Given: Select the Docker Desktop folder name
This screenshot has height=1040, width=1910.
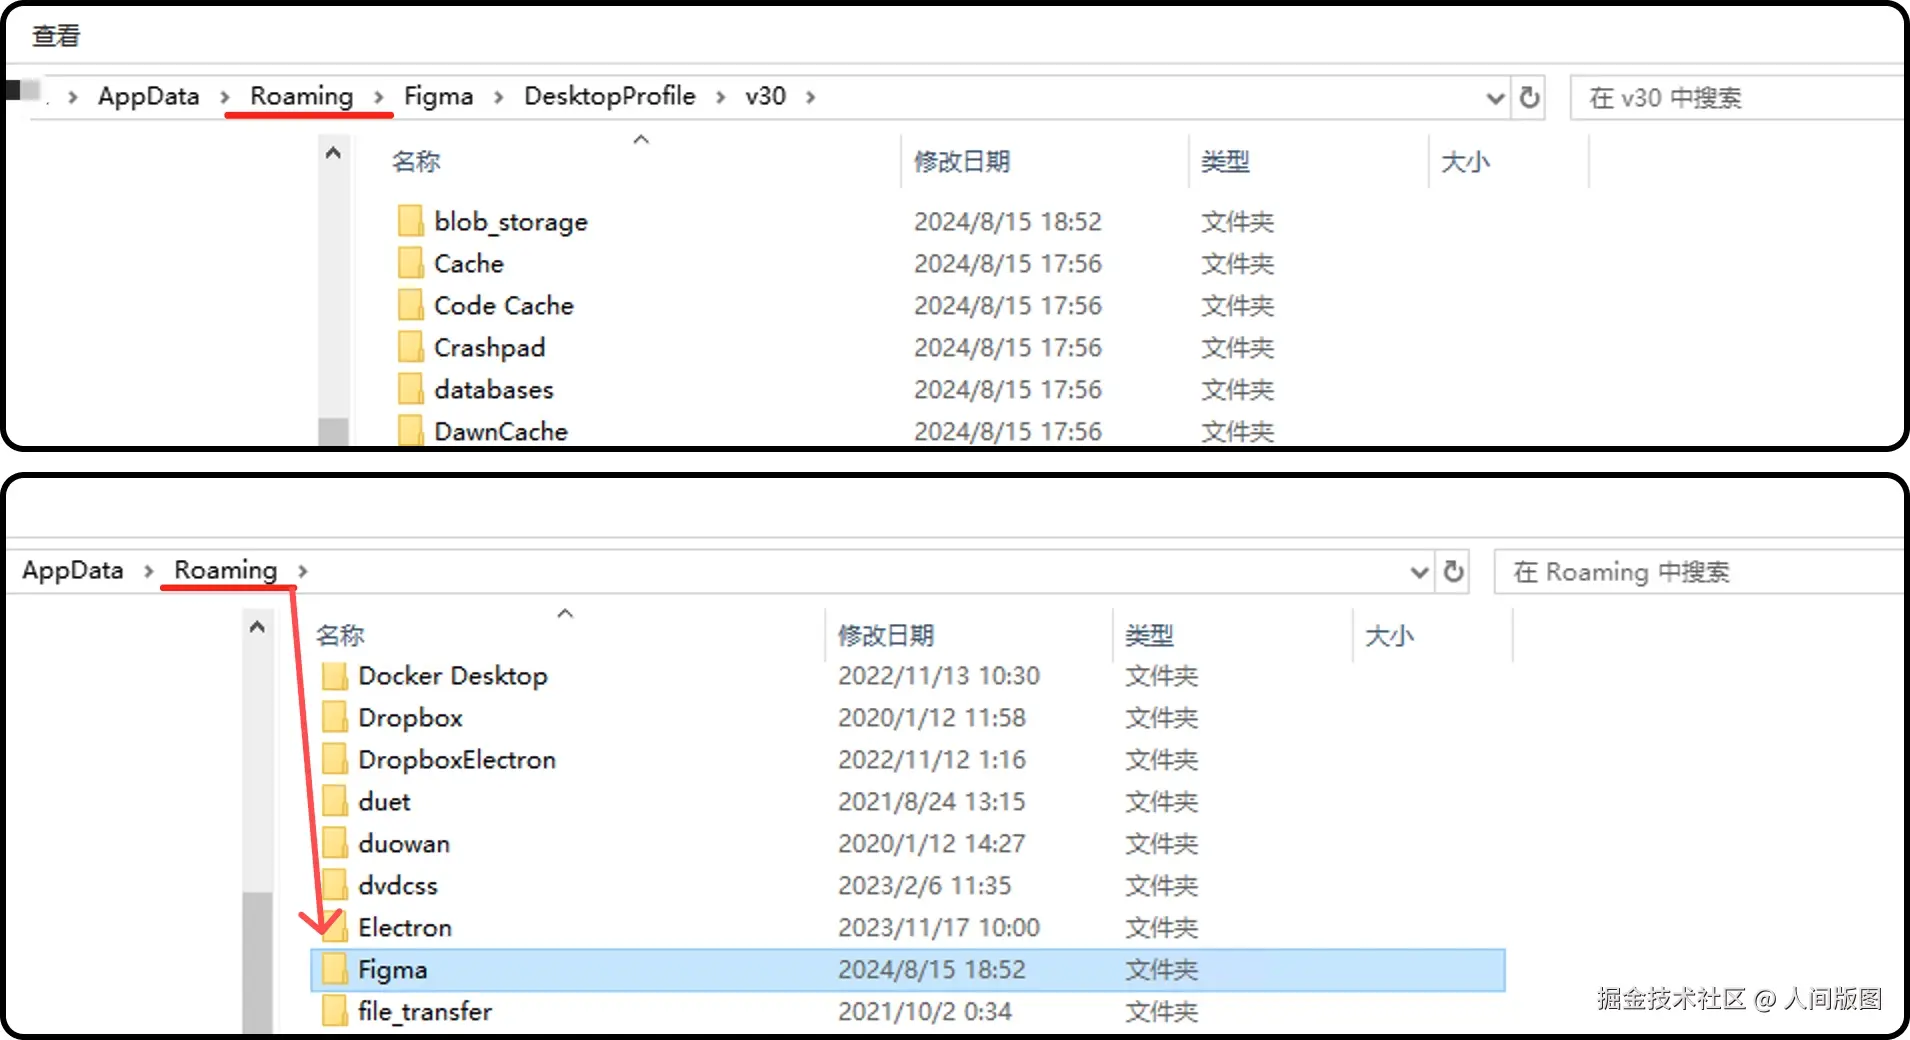Looking at the screenshot, I should tap(453, 676).
